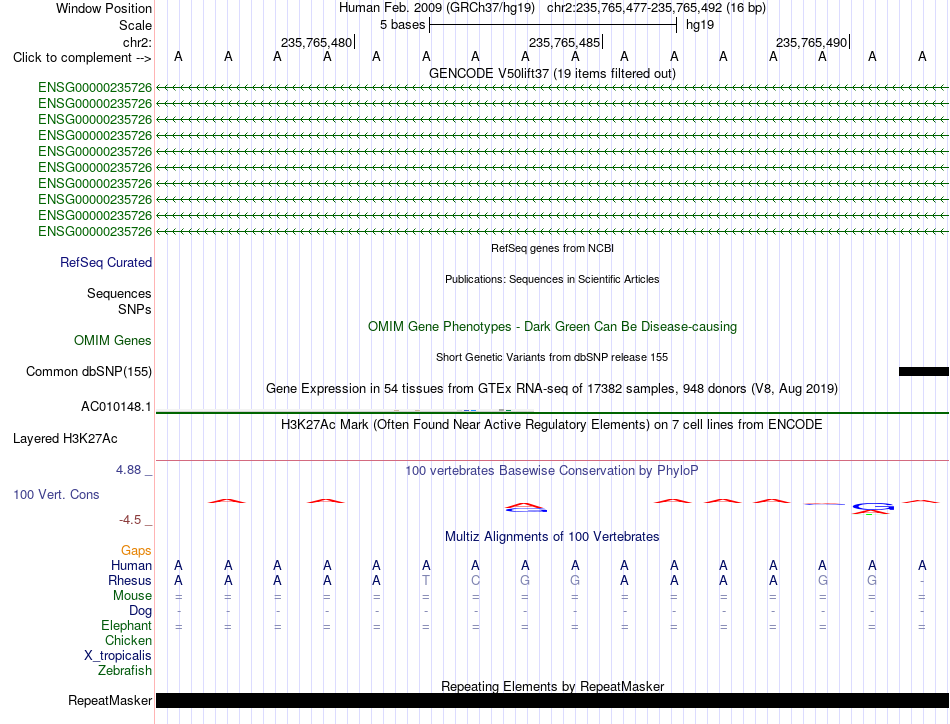Image resolution: width=950 pixels, height=724 pixels.
Task: Click the Rhesus alignment row label
Action: point(130,580)
